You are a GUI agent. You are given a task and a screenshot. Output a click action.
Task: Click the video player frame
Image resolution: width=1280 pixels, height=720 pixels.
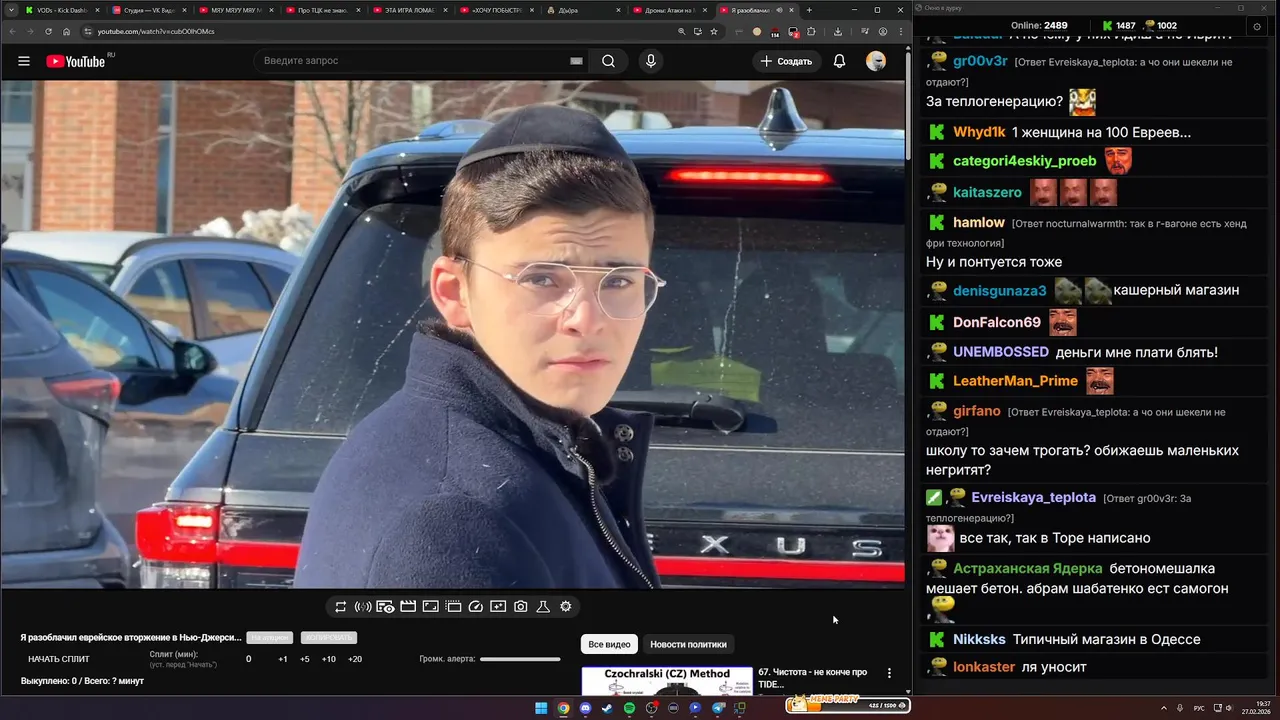[x=452, y=335]
